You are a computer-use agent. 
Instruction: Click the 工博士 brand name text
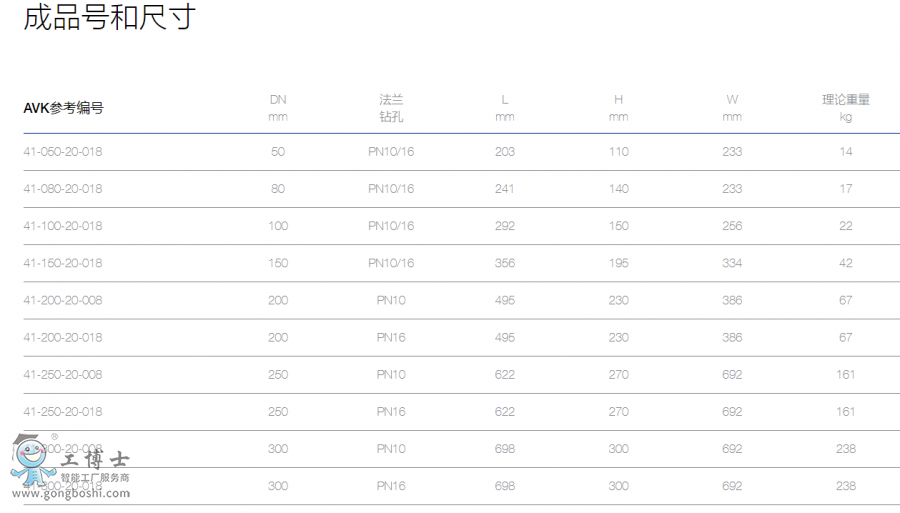coord(97,461)
